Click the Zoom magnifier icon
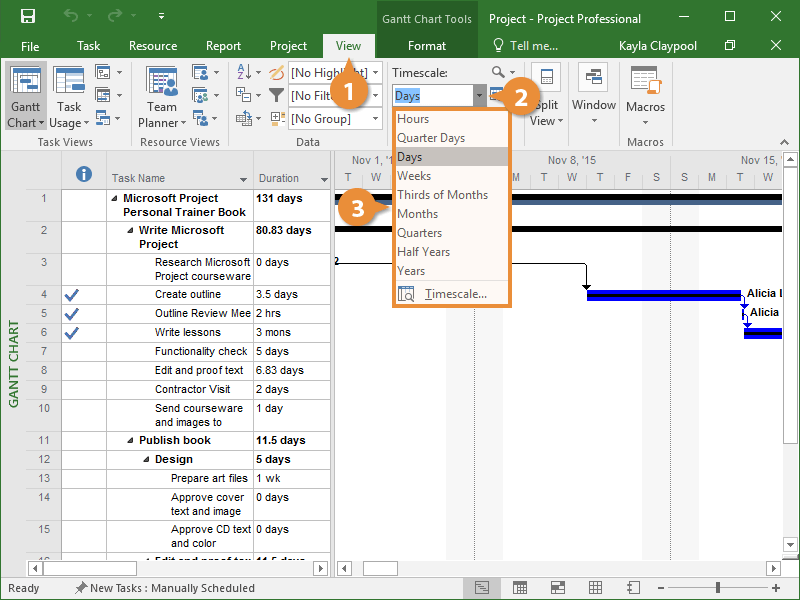The height and width of the screenshot is (600, 800). pos(498,72)
